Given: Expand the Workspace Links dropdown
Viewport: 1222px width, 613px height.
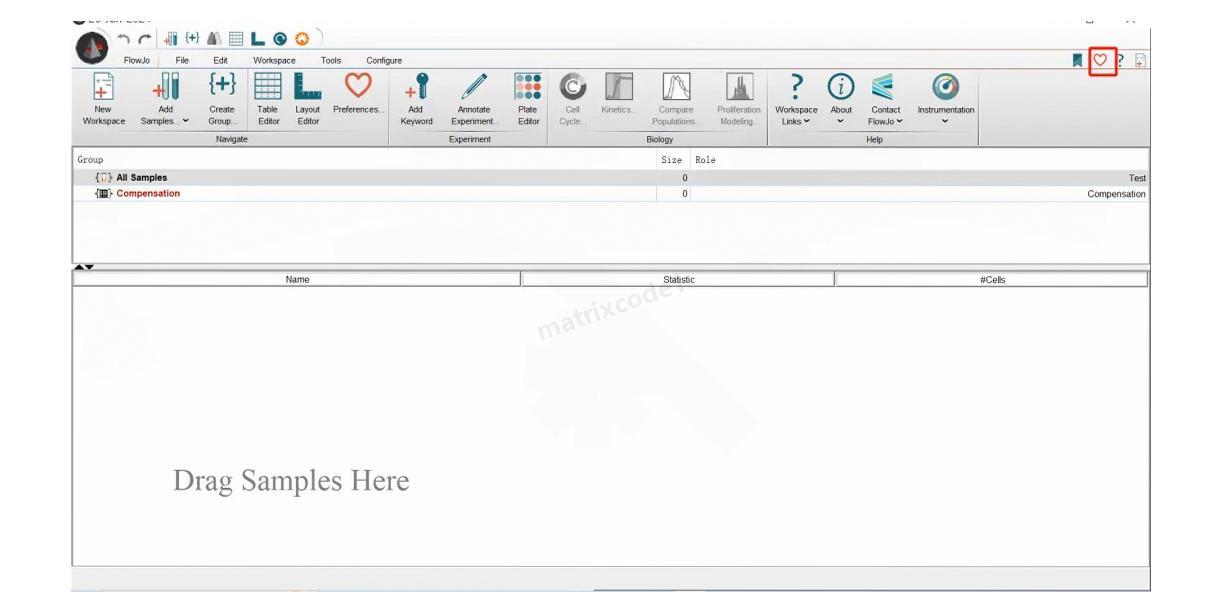Looking at the screenshot, I should point(807,121).
